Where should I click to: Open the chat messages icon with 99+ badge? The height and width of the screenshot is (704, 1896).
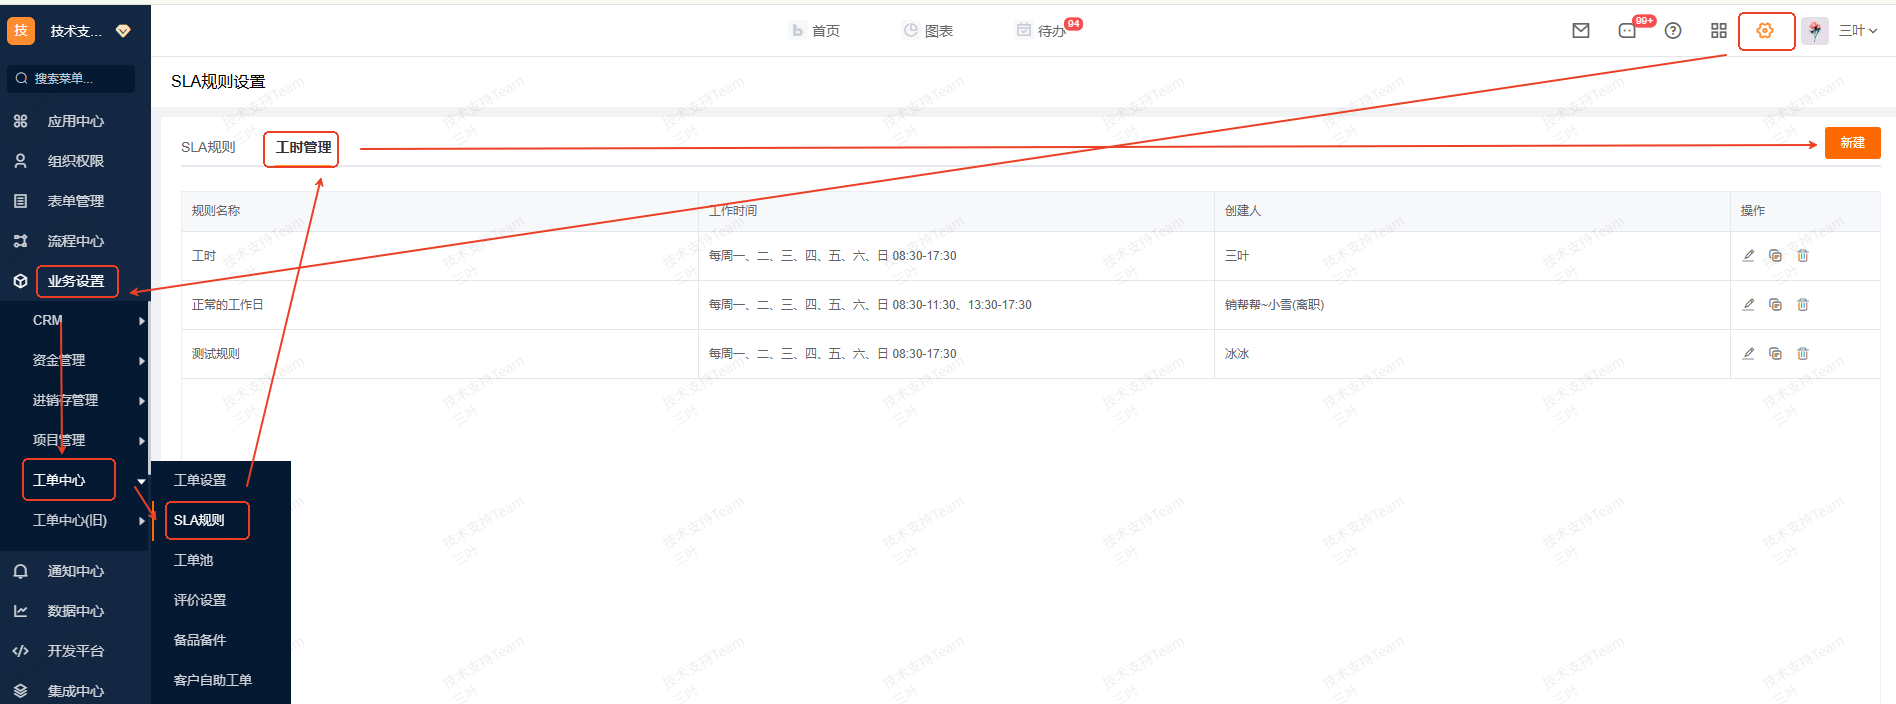(1627, 31)
